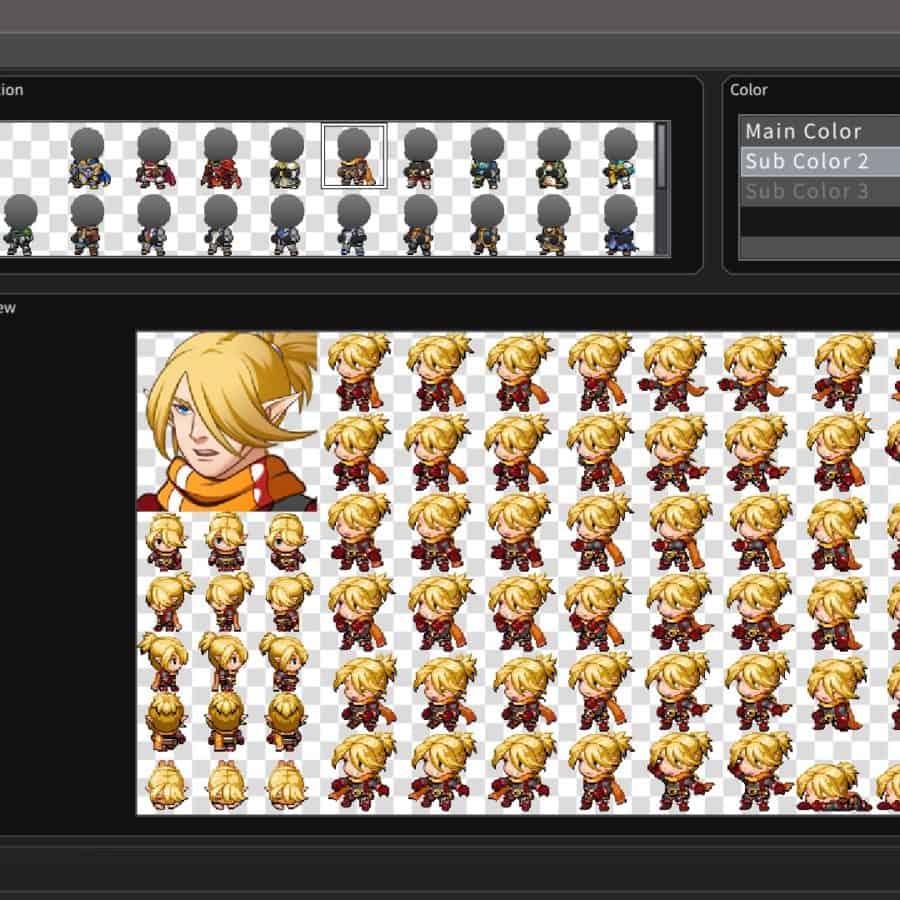Click the top-left battler sprite beside the portrait
Viewport: 900px width, 900px height.
[358, 371]
